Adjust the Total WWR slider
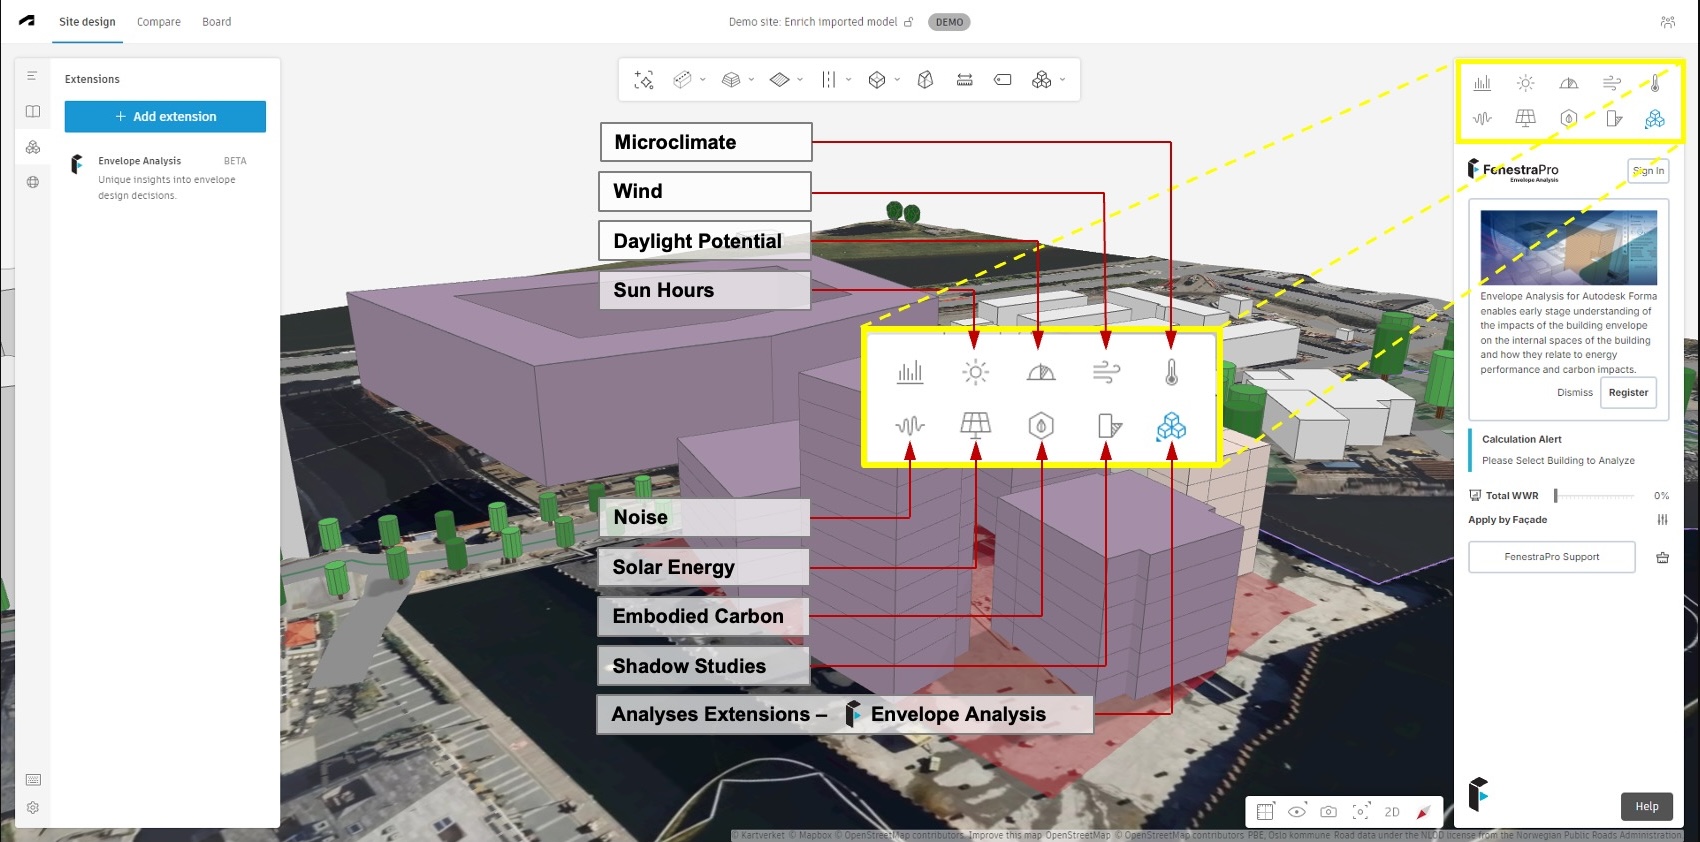 pos(1556,496)
